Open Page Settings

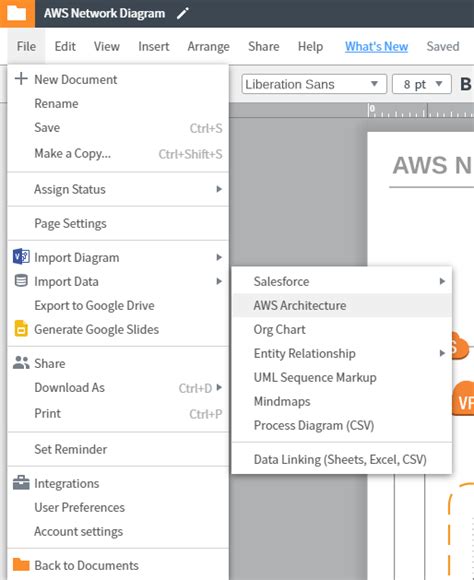[118, 223]
